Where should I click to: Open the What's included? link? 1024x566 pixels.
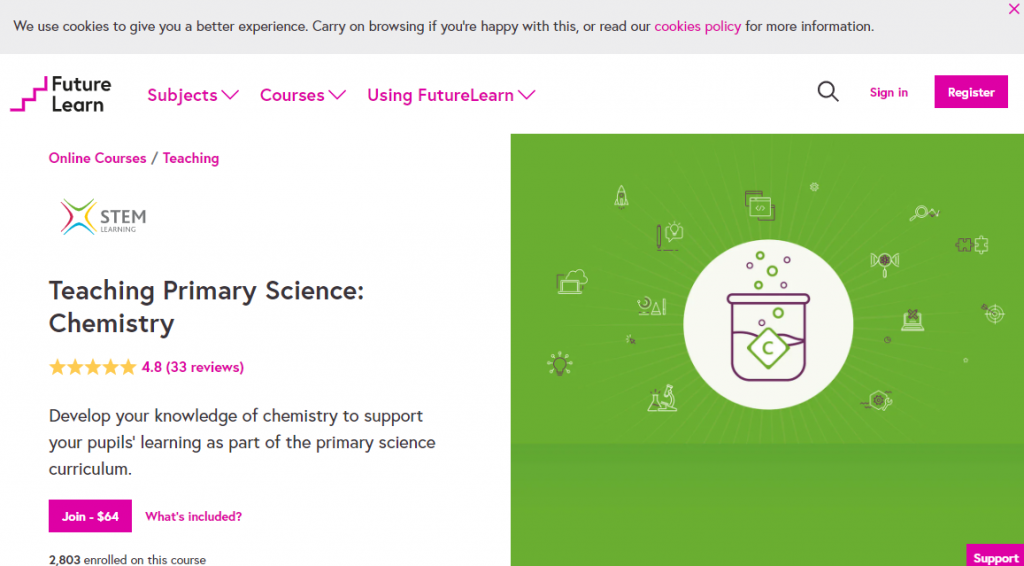point(193,517)
